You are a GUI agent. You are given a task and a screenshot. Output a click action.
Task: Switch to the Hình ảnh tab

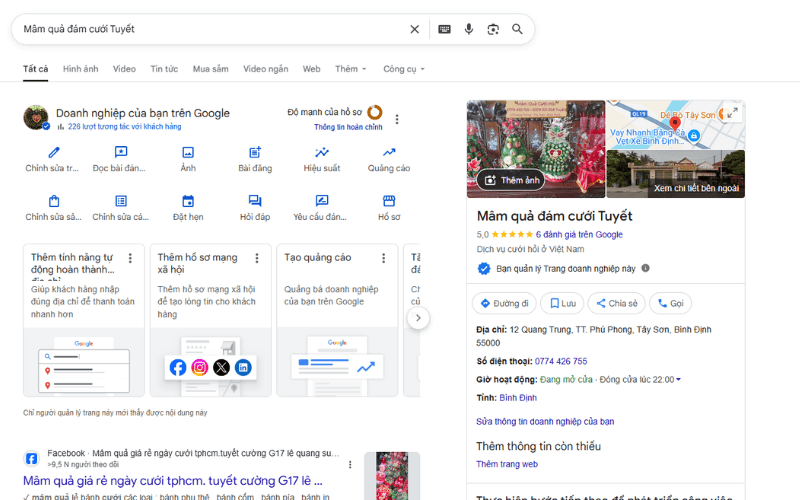point(80,69)
